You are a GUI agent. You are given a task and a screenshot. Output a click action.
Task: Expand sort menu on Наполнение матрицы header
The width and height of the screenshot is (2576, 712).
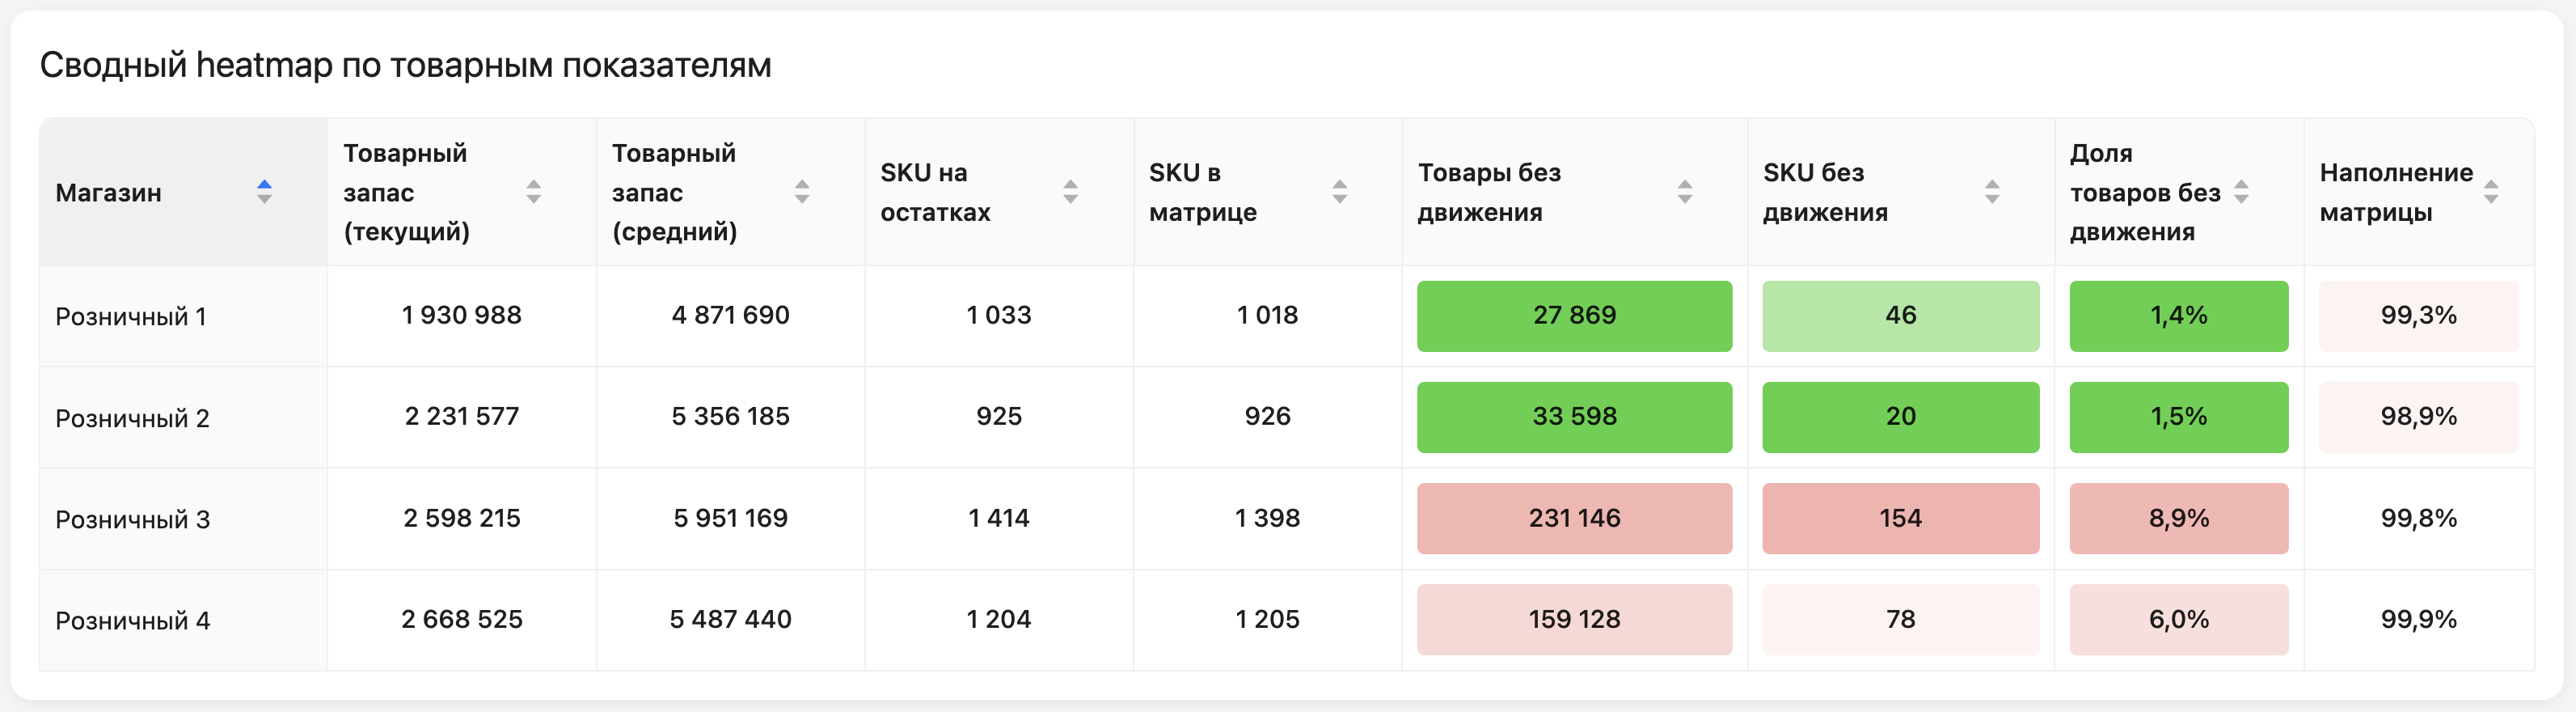pyautogui.click(x=2493, y=193)
